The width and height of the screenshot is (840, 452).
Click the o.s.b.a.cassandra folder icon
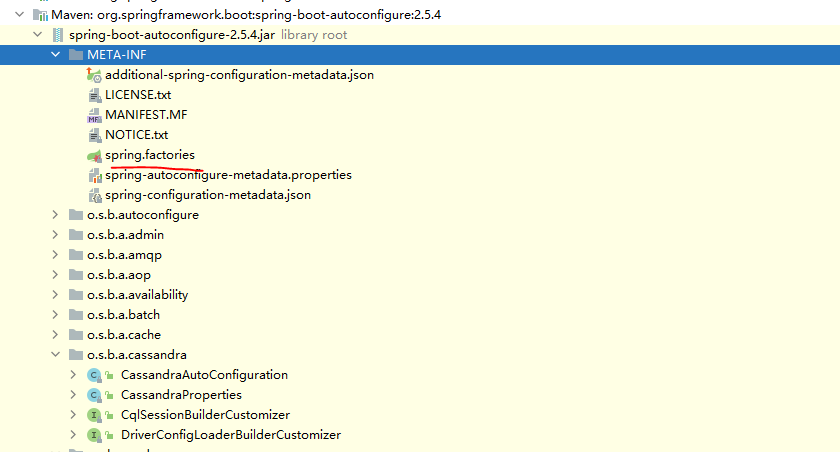point(76,355)
